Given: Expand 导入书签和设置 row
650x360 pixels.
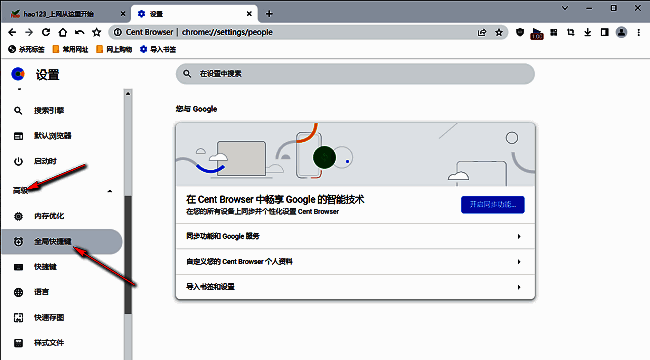Looking at the screenshot, I should click(x=355, y=287).
